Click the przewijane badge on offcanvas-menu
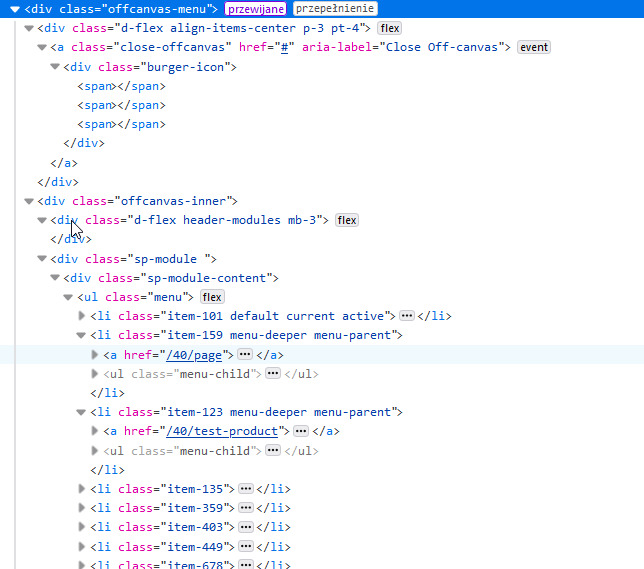The height and width of the screenshot is (569, 644). pos(256,8)
